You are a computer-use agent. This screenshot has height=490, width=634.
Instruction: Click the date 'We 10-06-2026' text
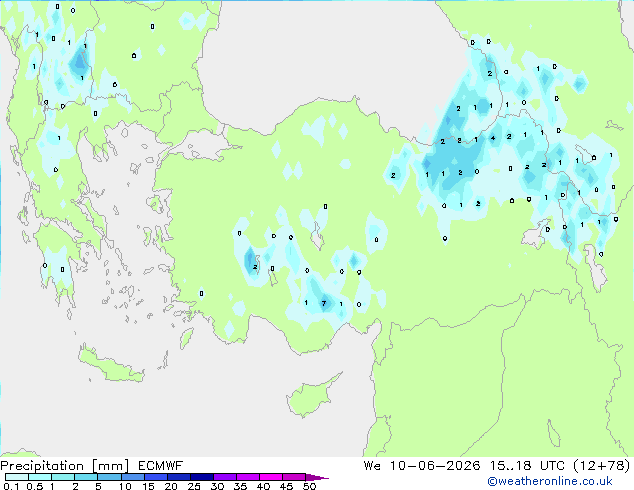click(x=422, y=466)
